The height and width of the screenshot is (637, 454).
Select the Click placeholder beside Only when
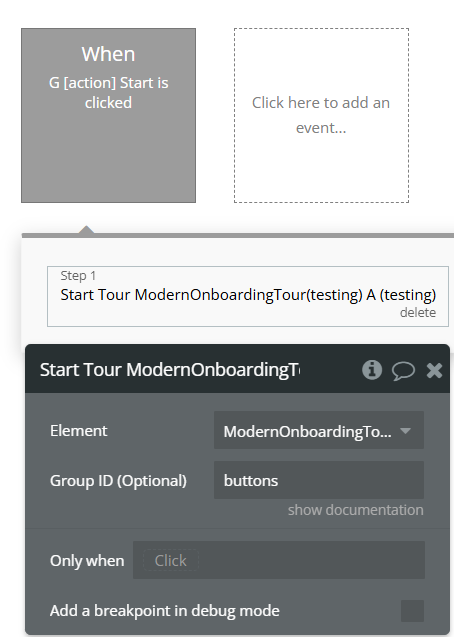(x=171, y=561)
